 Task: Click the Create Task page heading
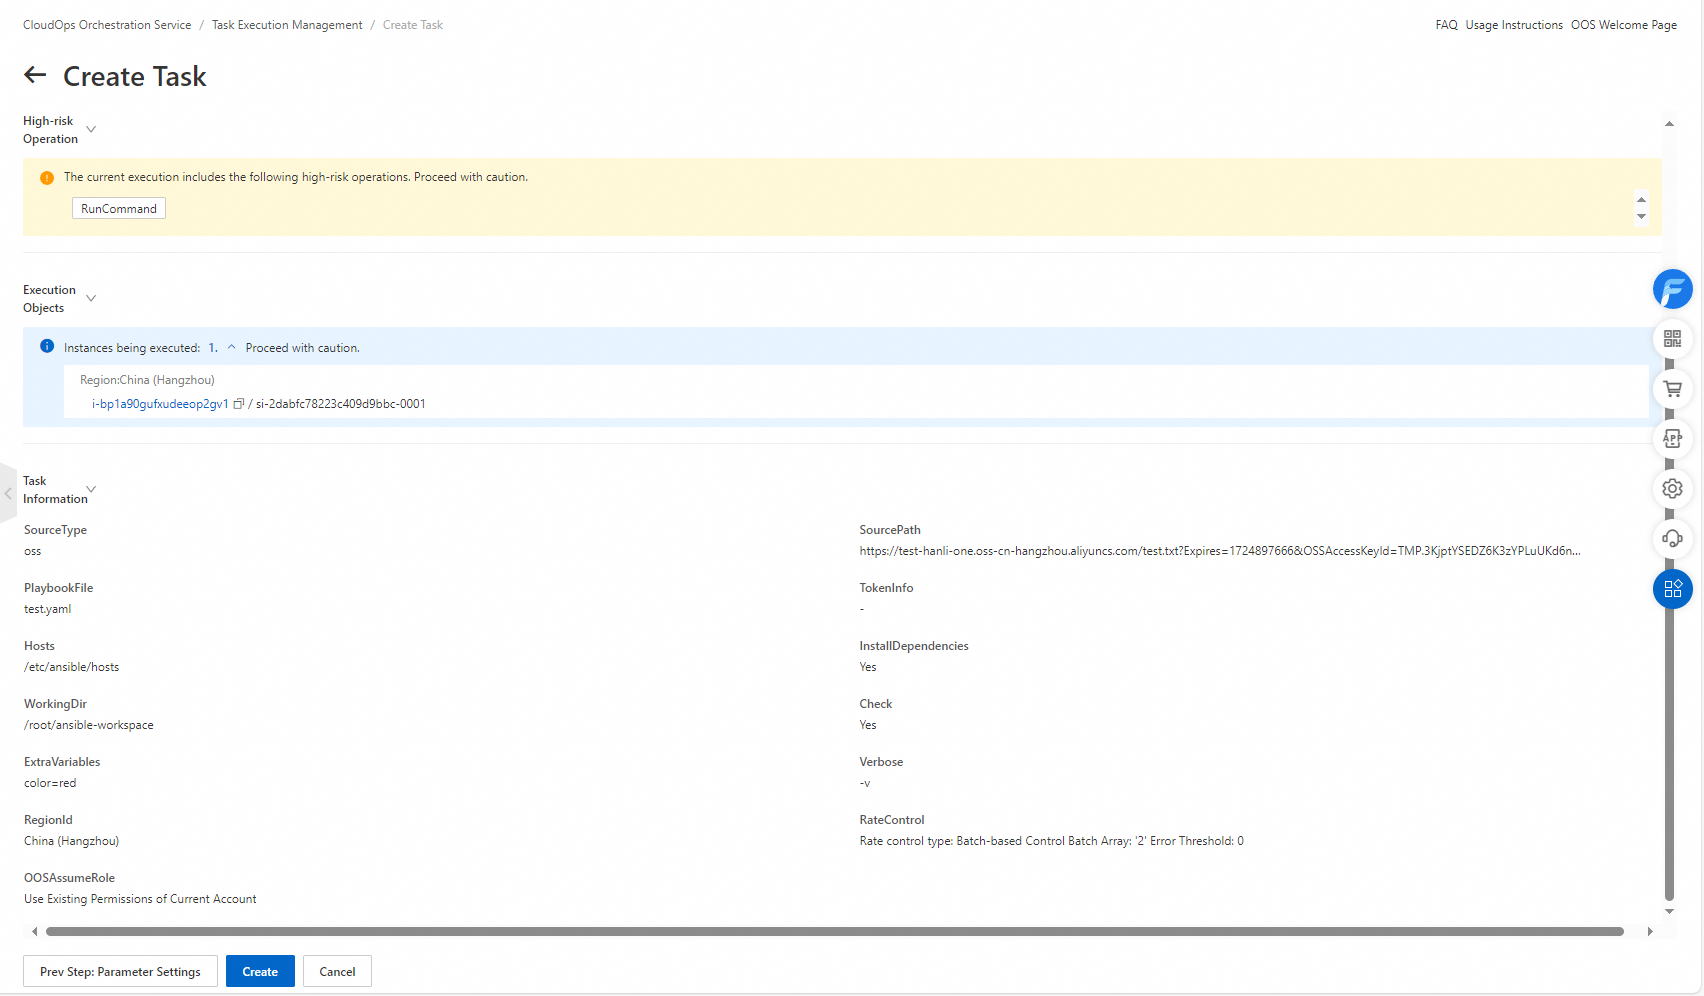click(135, 76)
